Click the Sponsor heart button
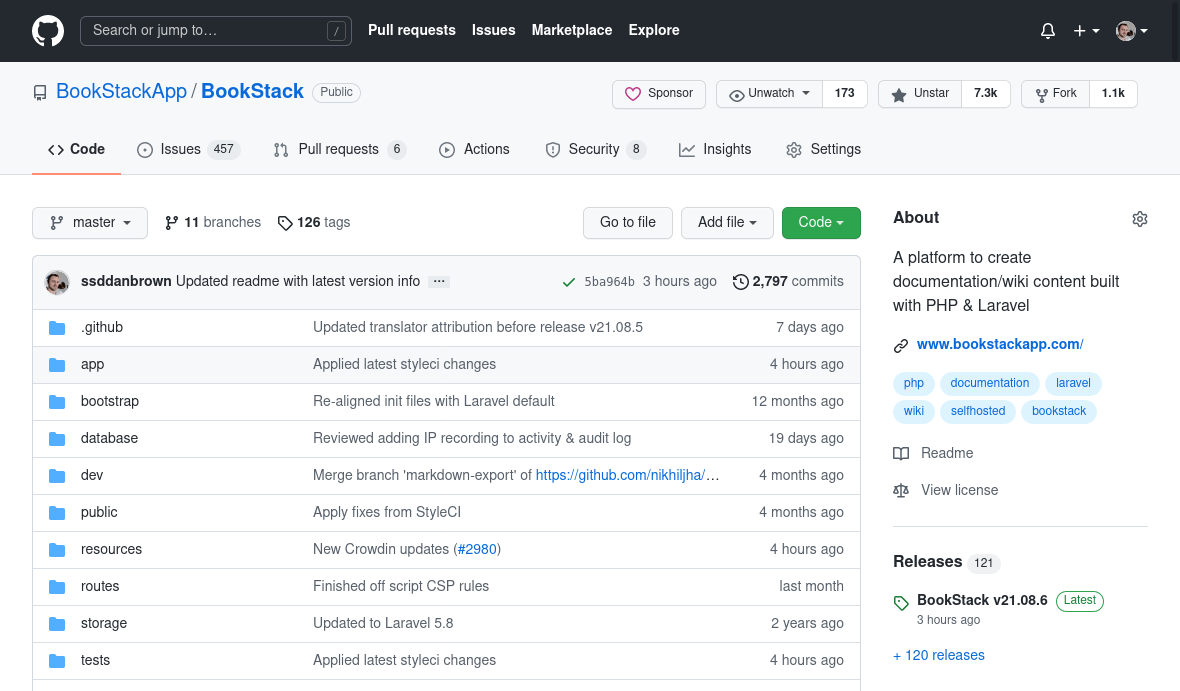 [x=659, y=93]
